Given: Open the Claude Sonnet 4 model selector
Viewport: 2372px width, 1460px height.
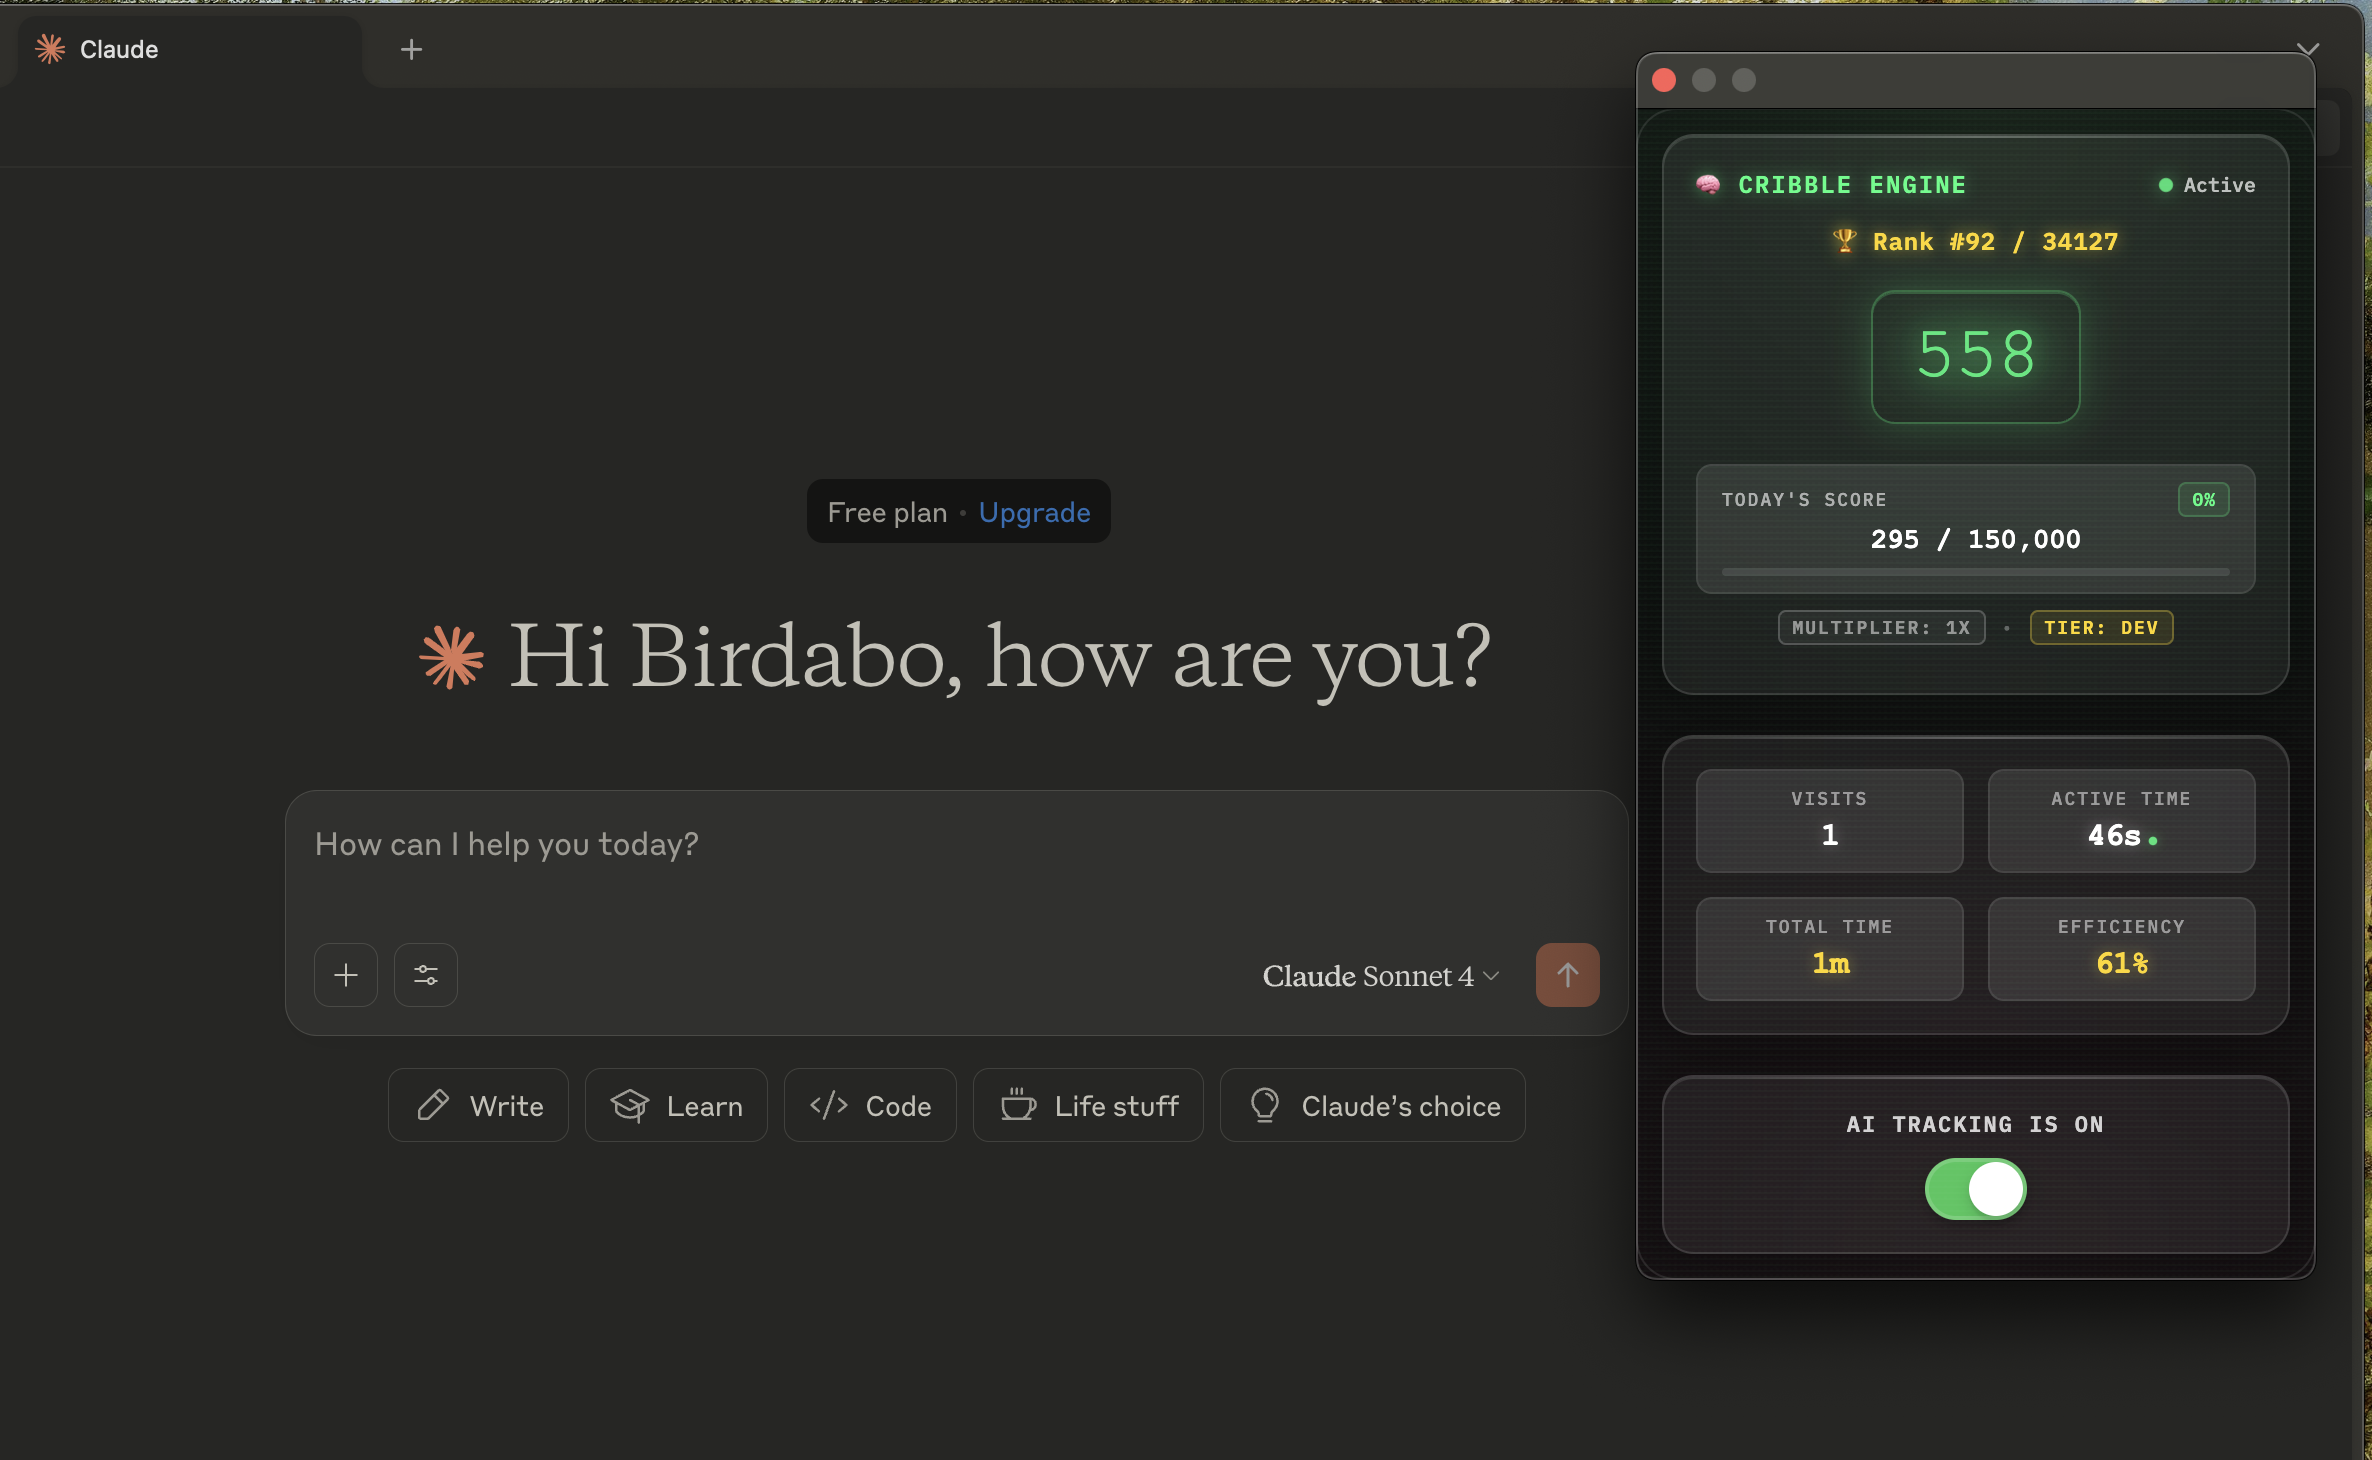Looking at the screenshot, I should [x=1380, y=975].
